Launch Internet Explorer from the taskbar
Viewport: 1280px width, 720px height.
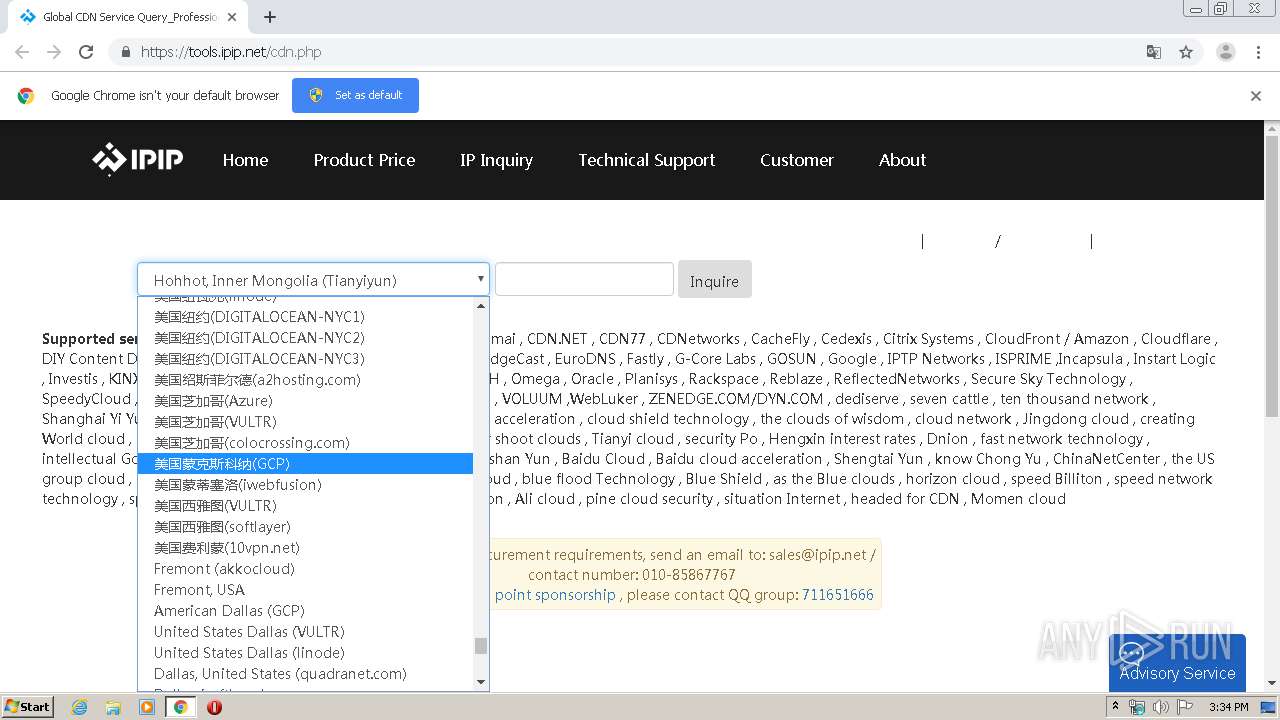80,707
